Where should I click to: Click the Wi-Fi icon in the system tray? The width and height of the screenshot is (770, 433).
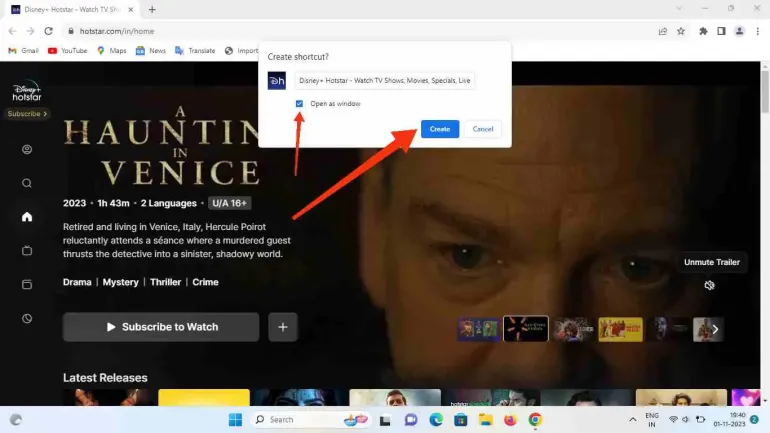(673, 420)
